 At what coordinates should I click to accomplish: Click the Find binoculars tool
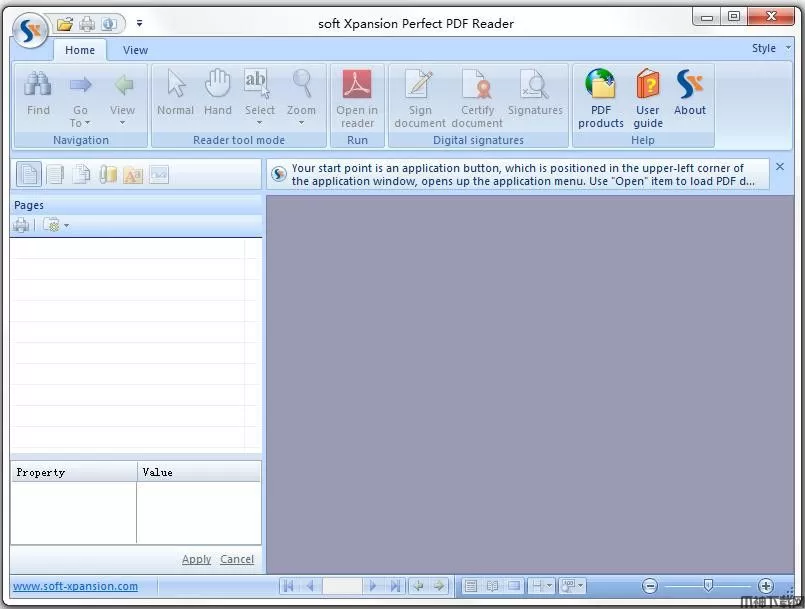(38, 93)
